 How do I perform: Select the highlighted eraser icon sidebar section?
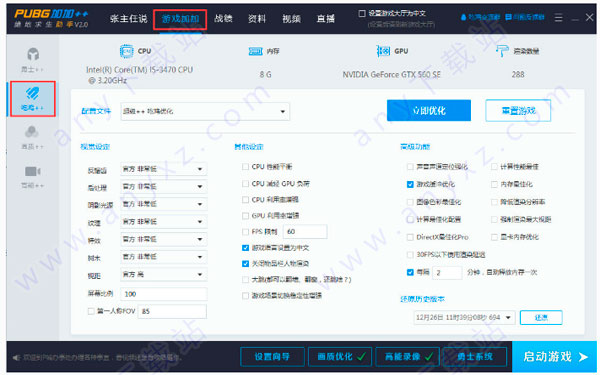click(33, 99)
